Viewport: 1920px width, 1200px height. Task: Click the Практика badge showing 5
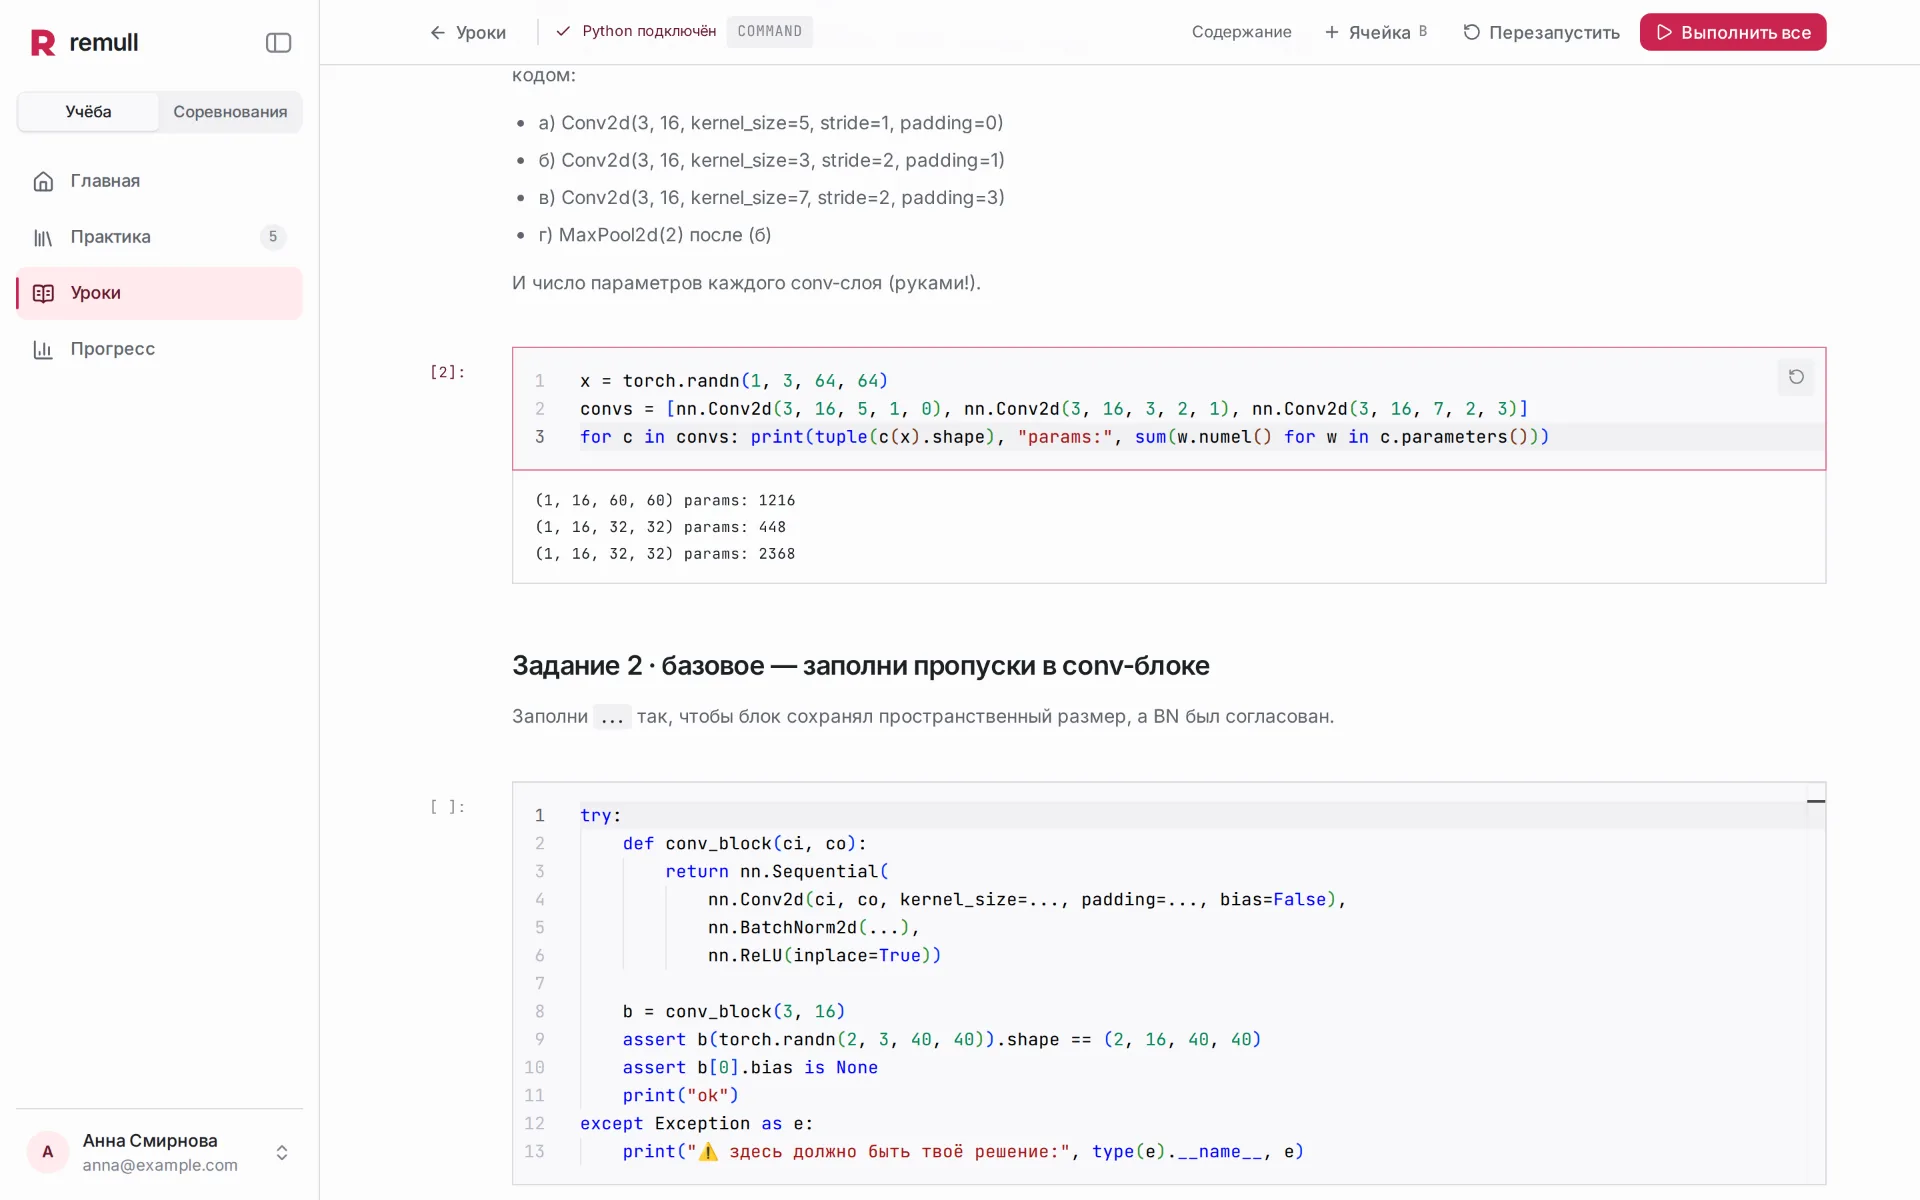(x=273, y=237)
